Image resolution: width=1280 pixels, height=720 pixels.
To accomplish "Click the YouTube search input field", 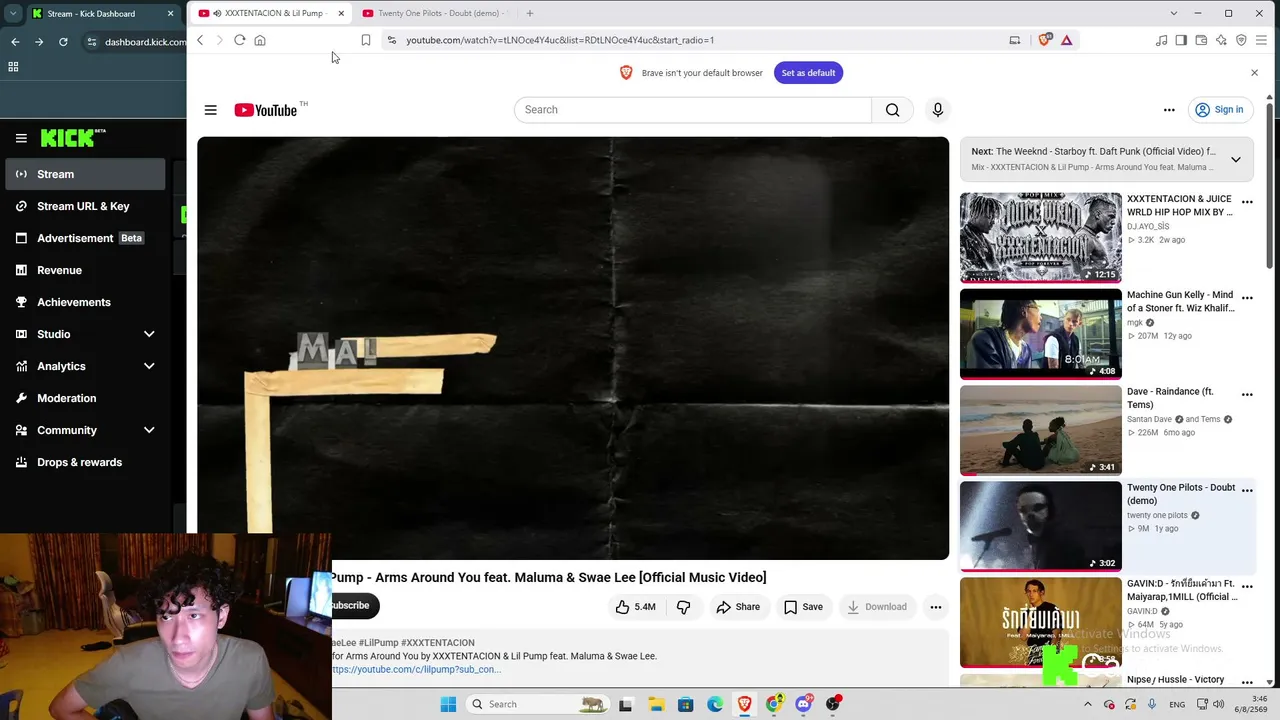I will 693,110.
